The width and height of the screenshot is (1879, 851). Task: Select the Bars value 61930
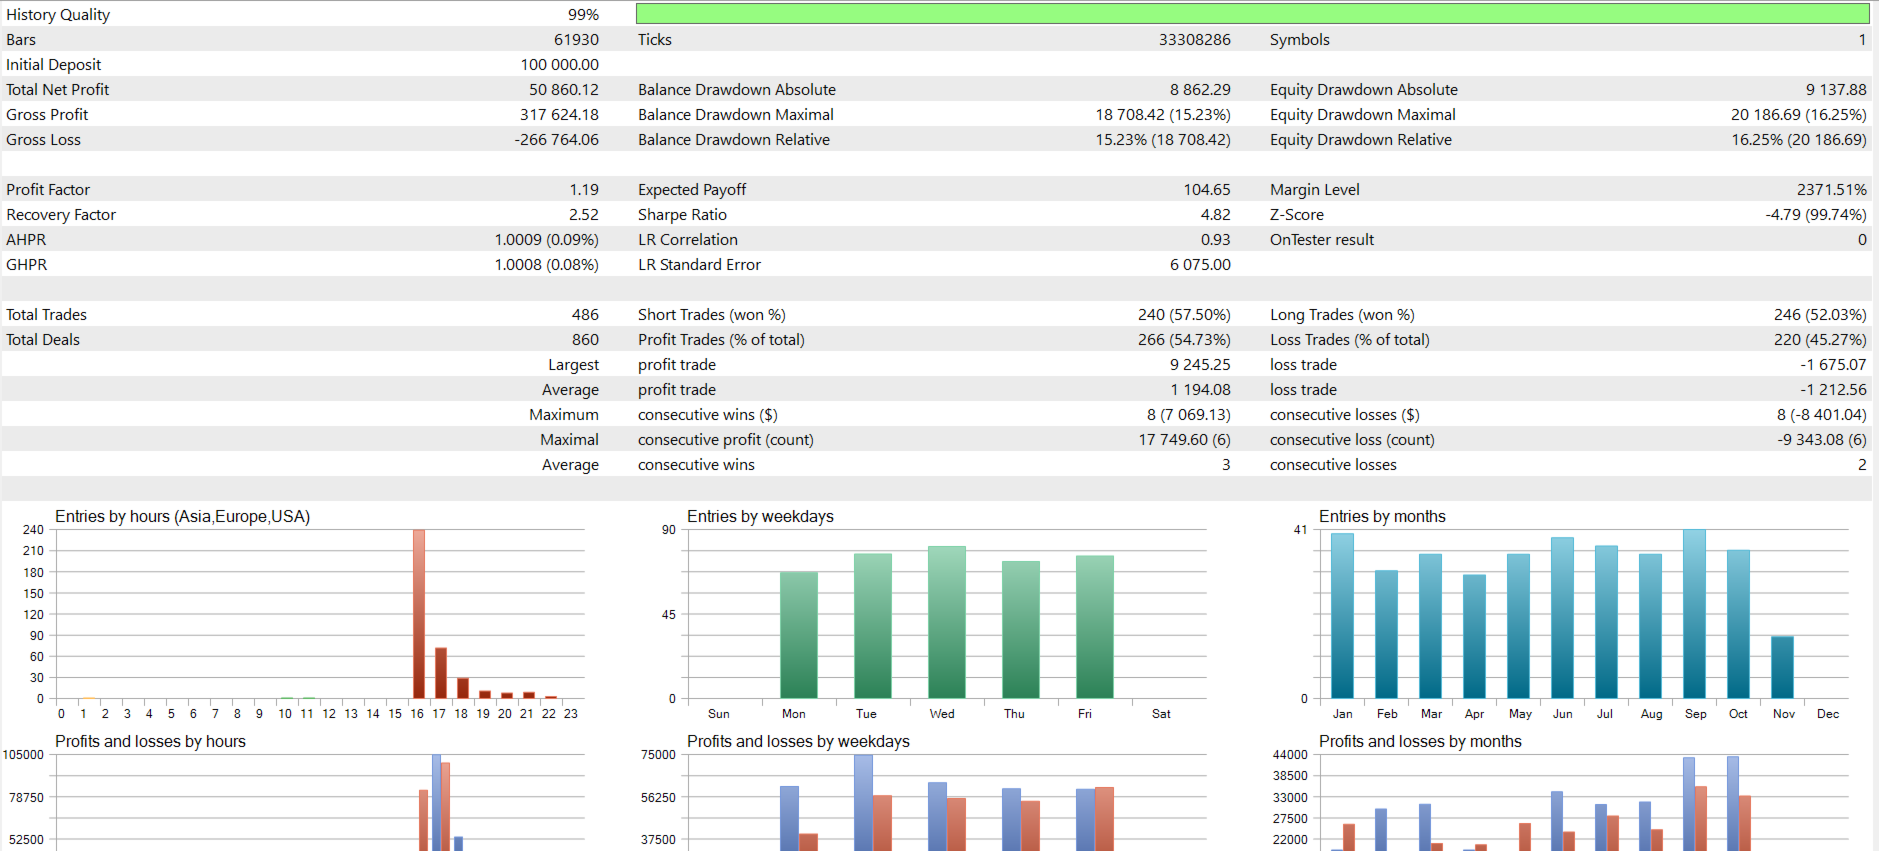click(576, 40)
